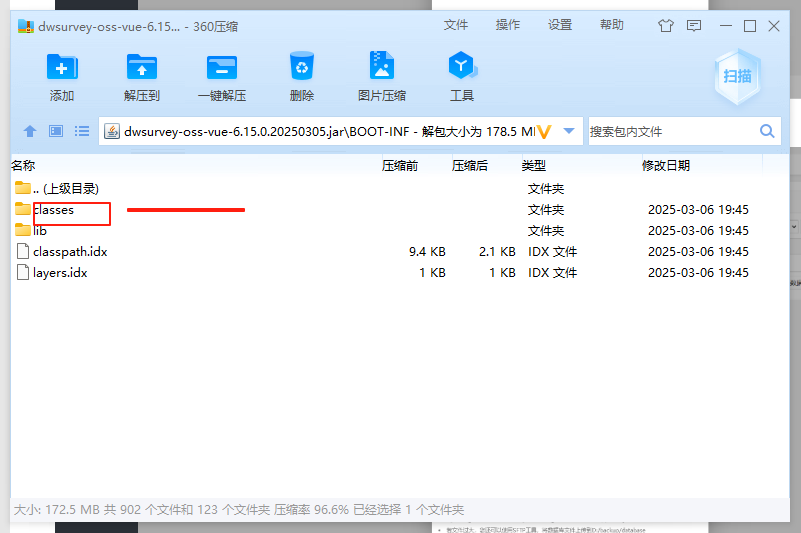Click the 搜索包内文件 search input field

670,131
